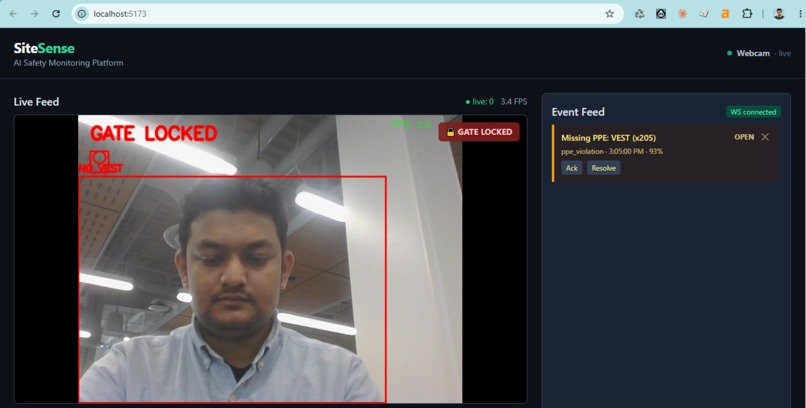
Task: Click the 3.4 FPS readout
Action: click(x=514, y=102)
